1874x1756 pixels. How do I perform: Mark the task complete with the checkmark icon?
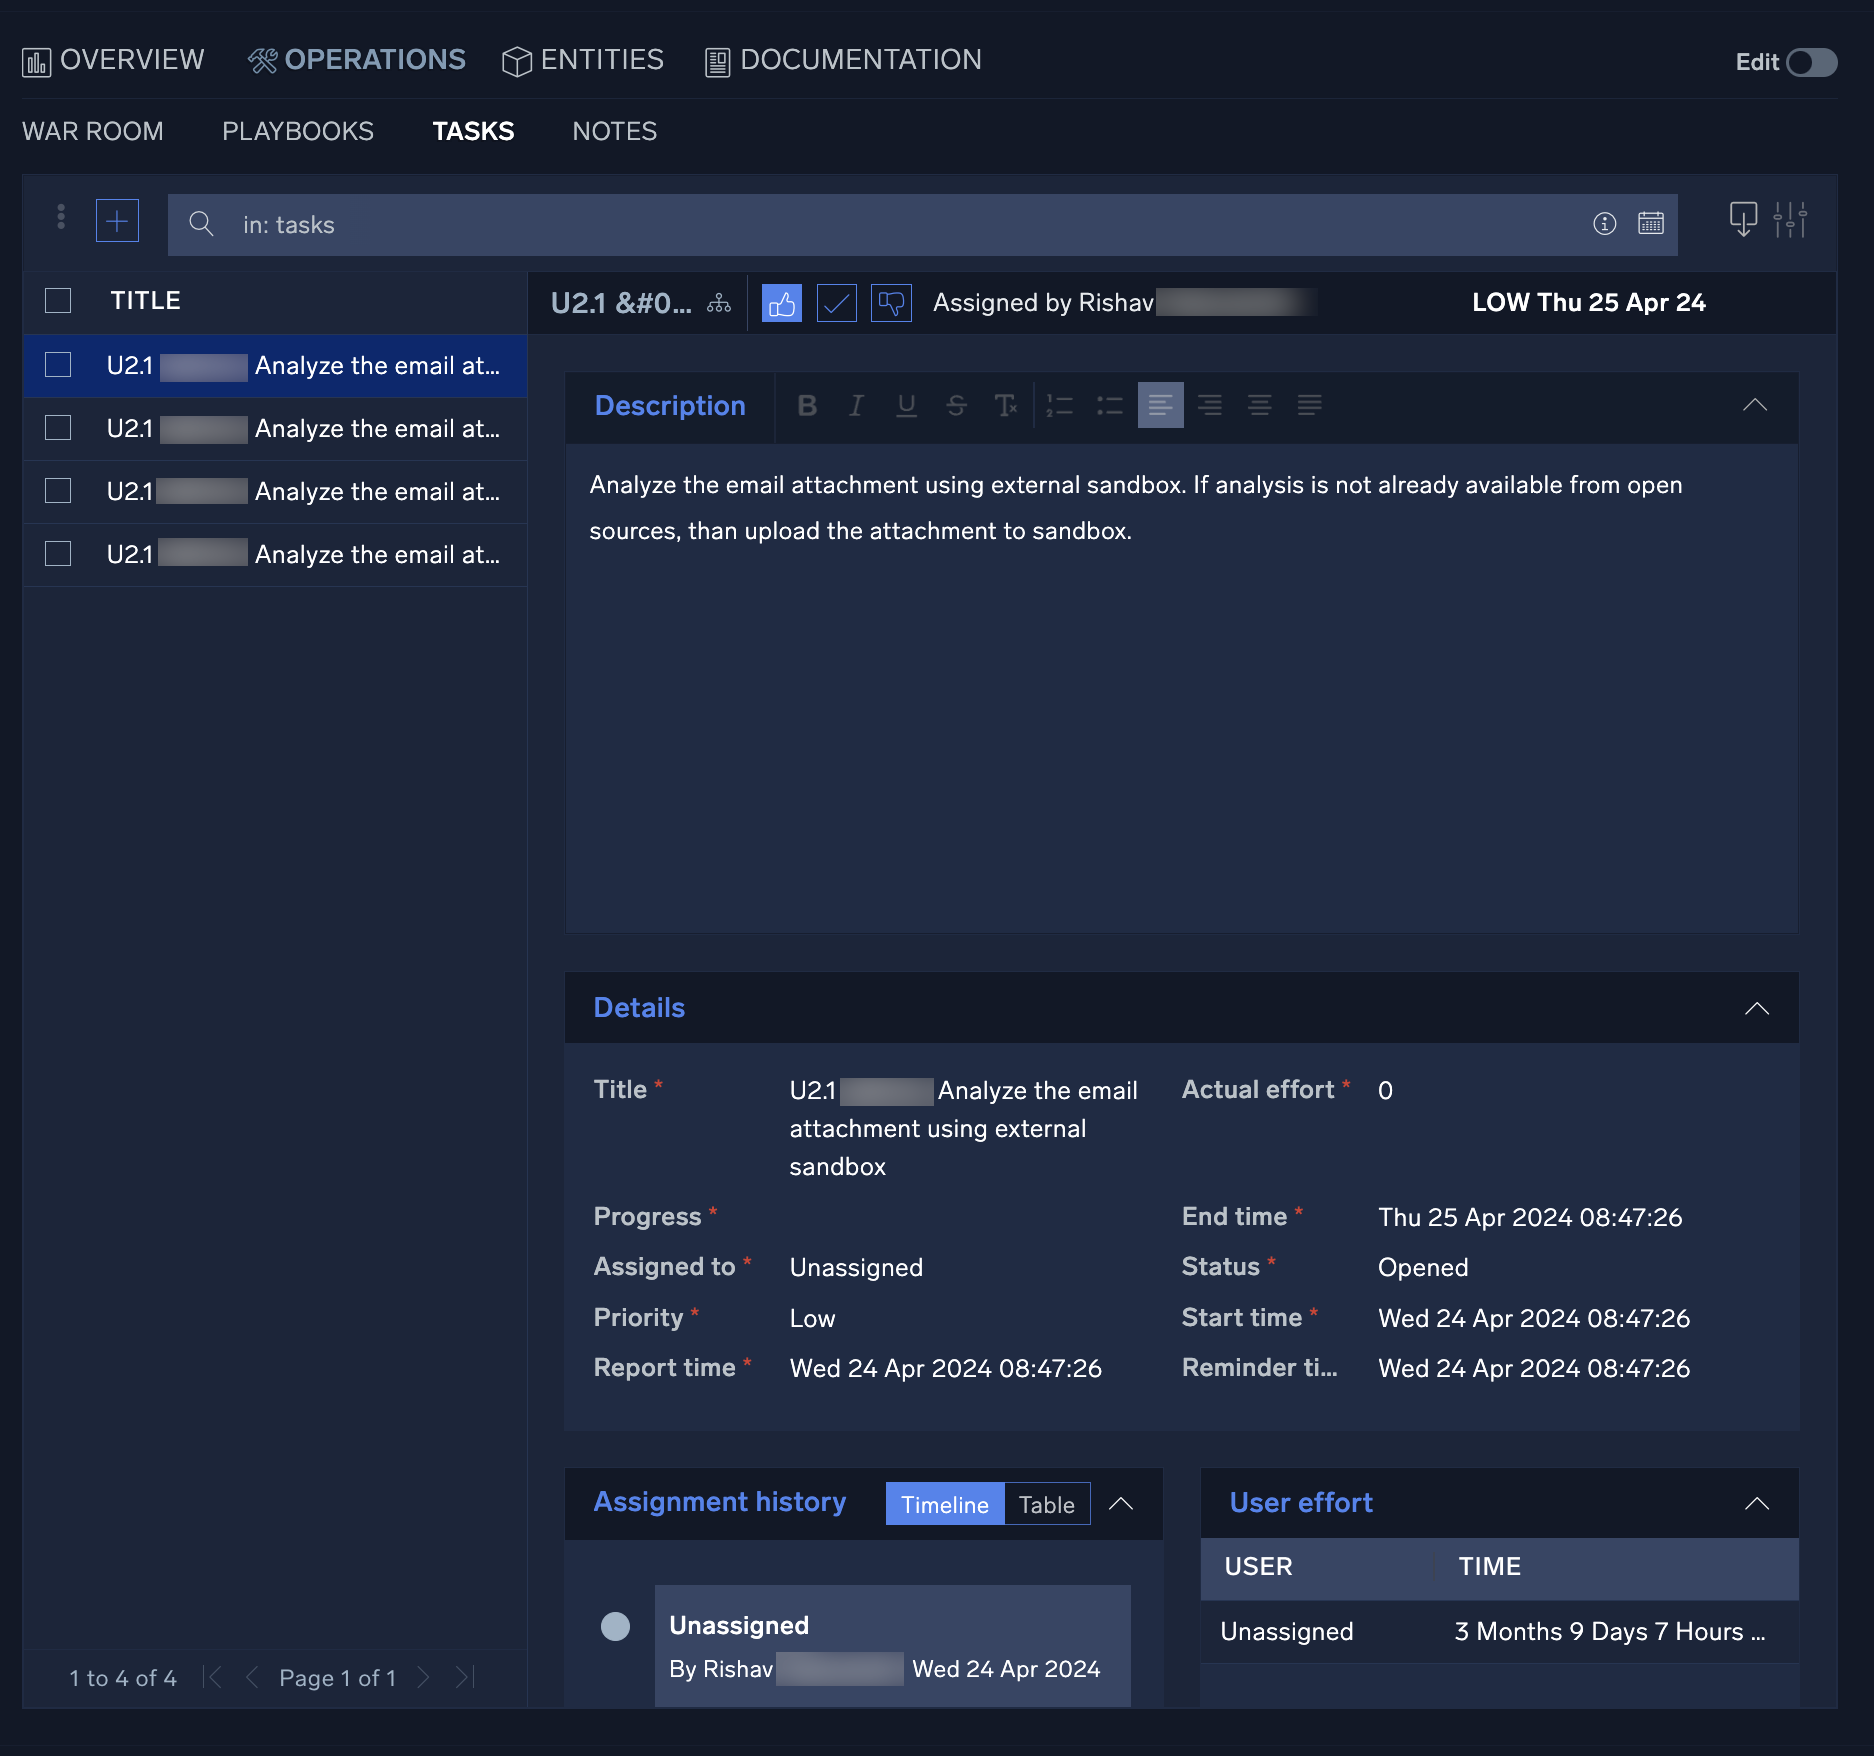(x=838, y=302)
